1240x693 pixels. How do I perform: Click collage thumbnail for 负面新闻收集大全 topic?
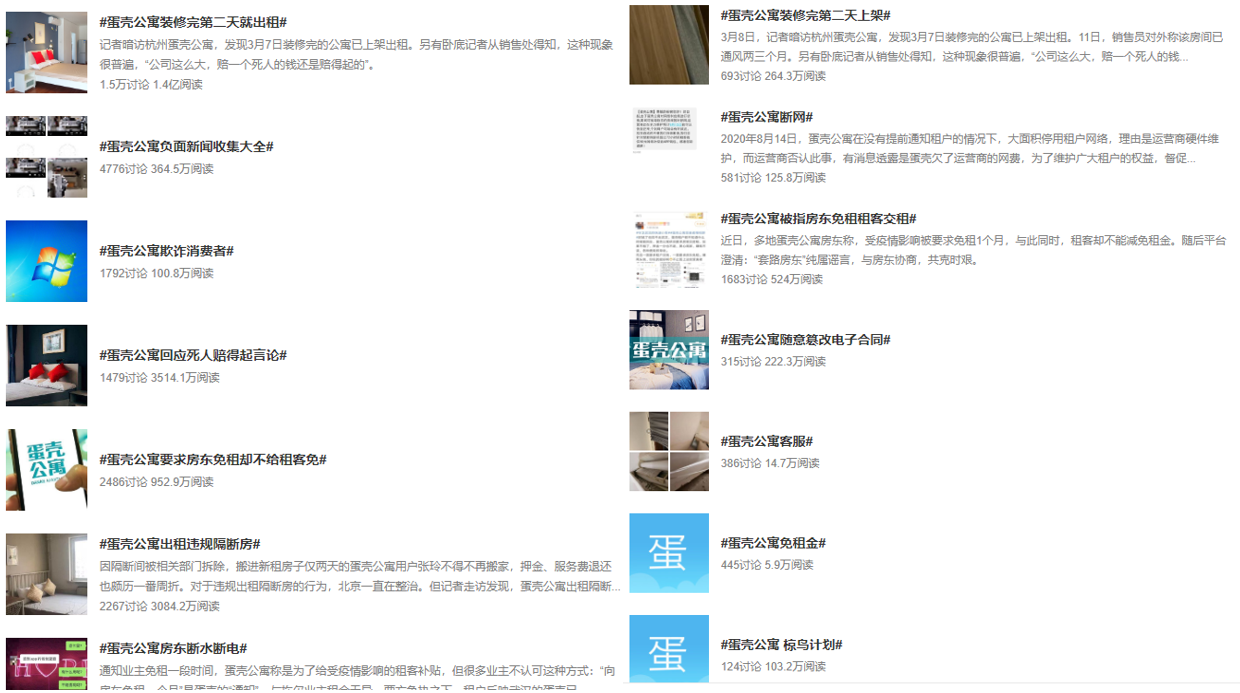[x=46, y=156]
